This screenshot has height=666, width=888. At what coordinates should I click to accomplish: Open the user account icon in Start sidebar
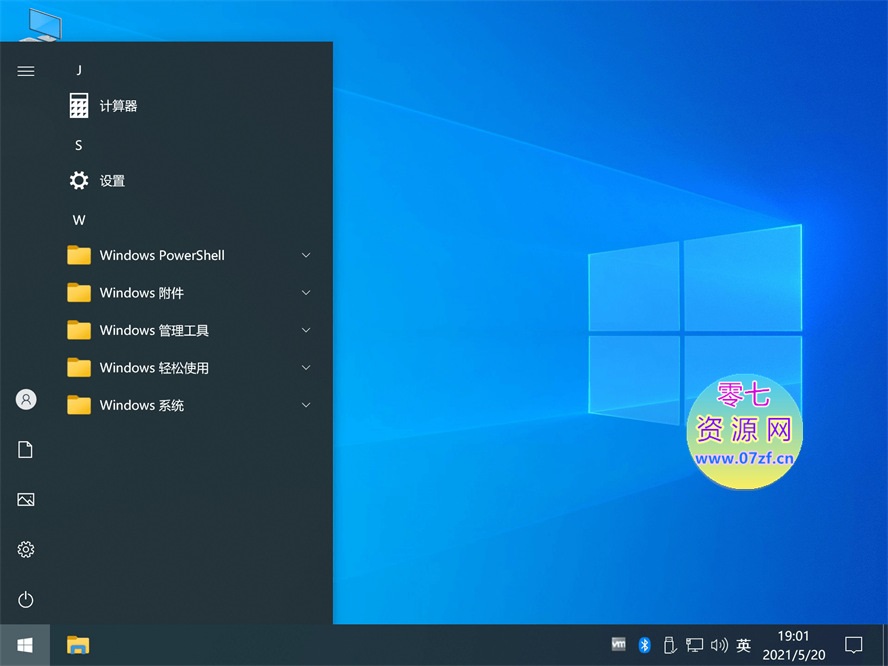(26, 399)
